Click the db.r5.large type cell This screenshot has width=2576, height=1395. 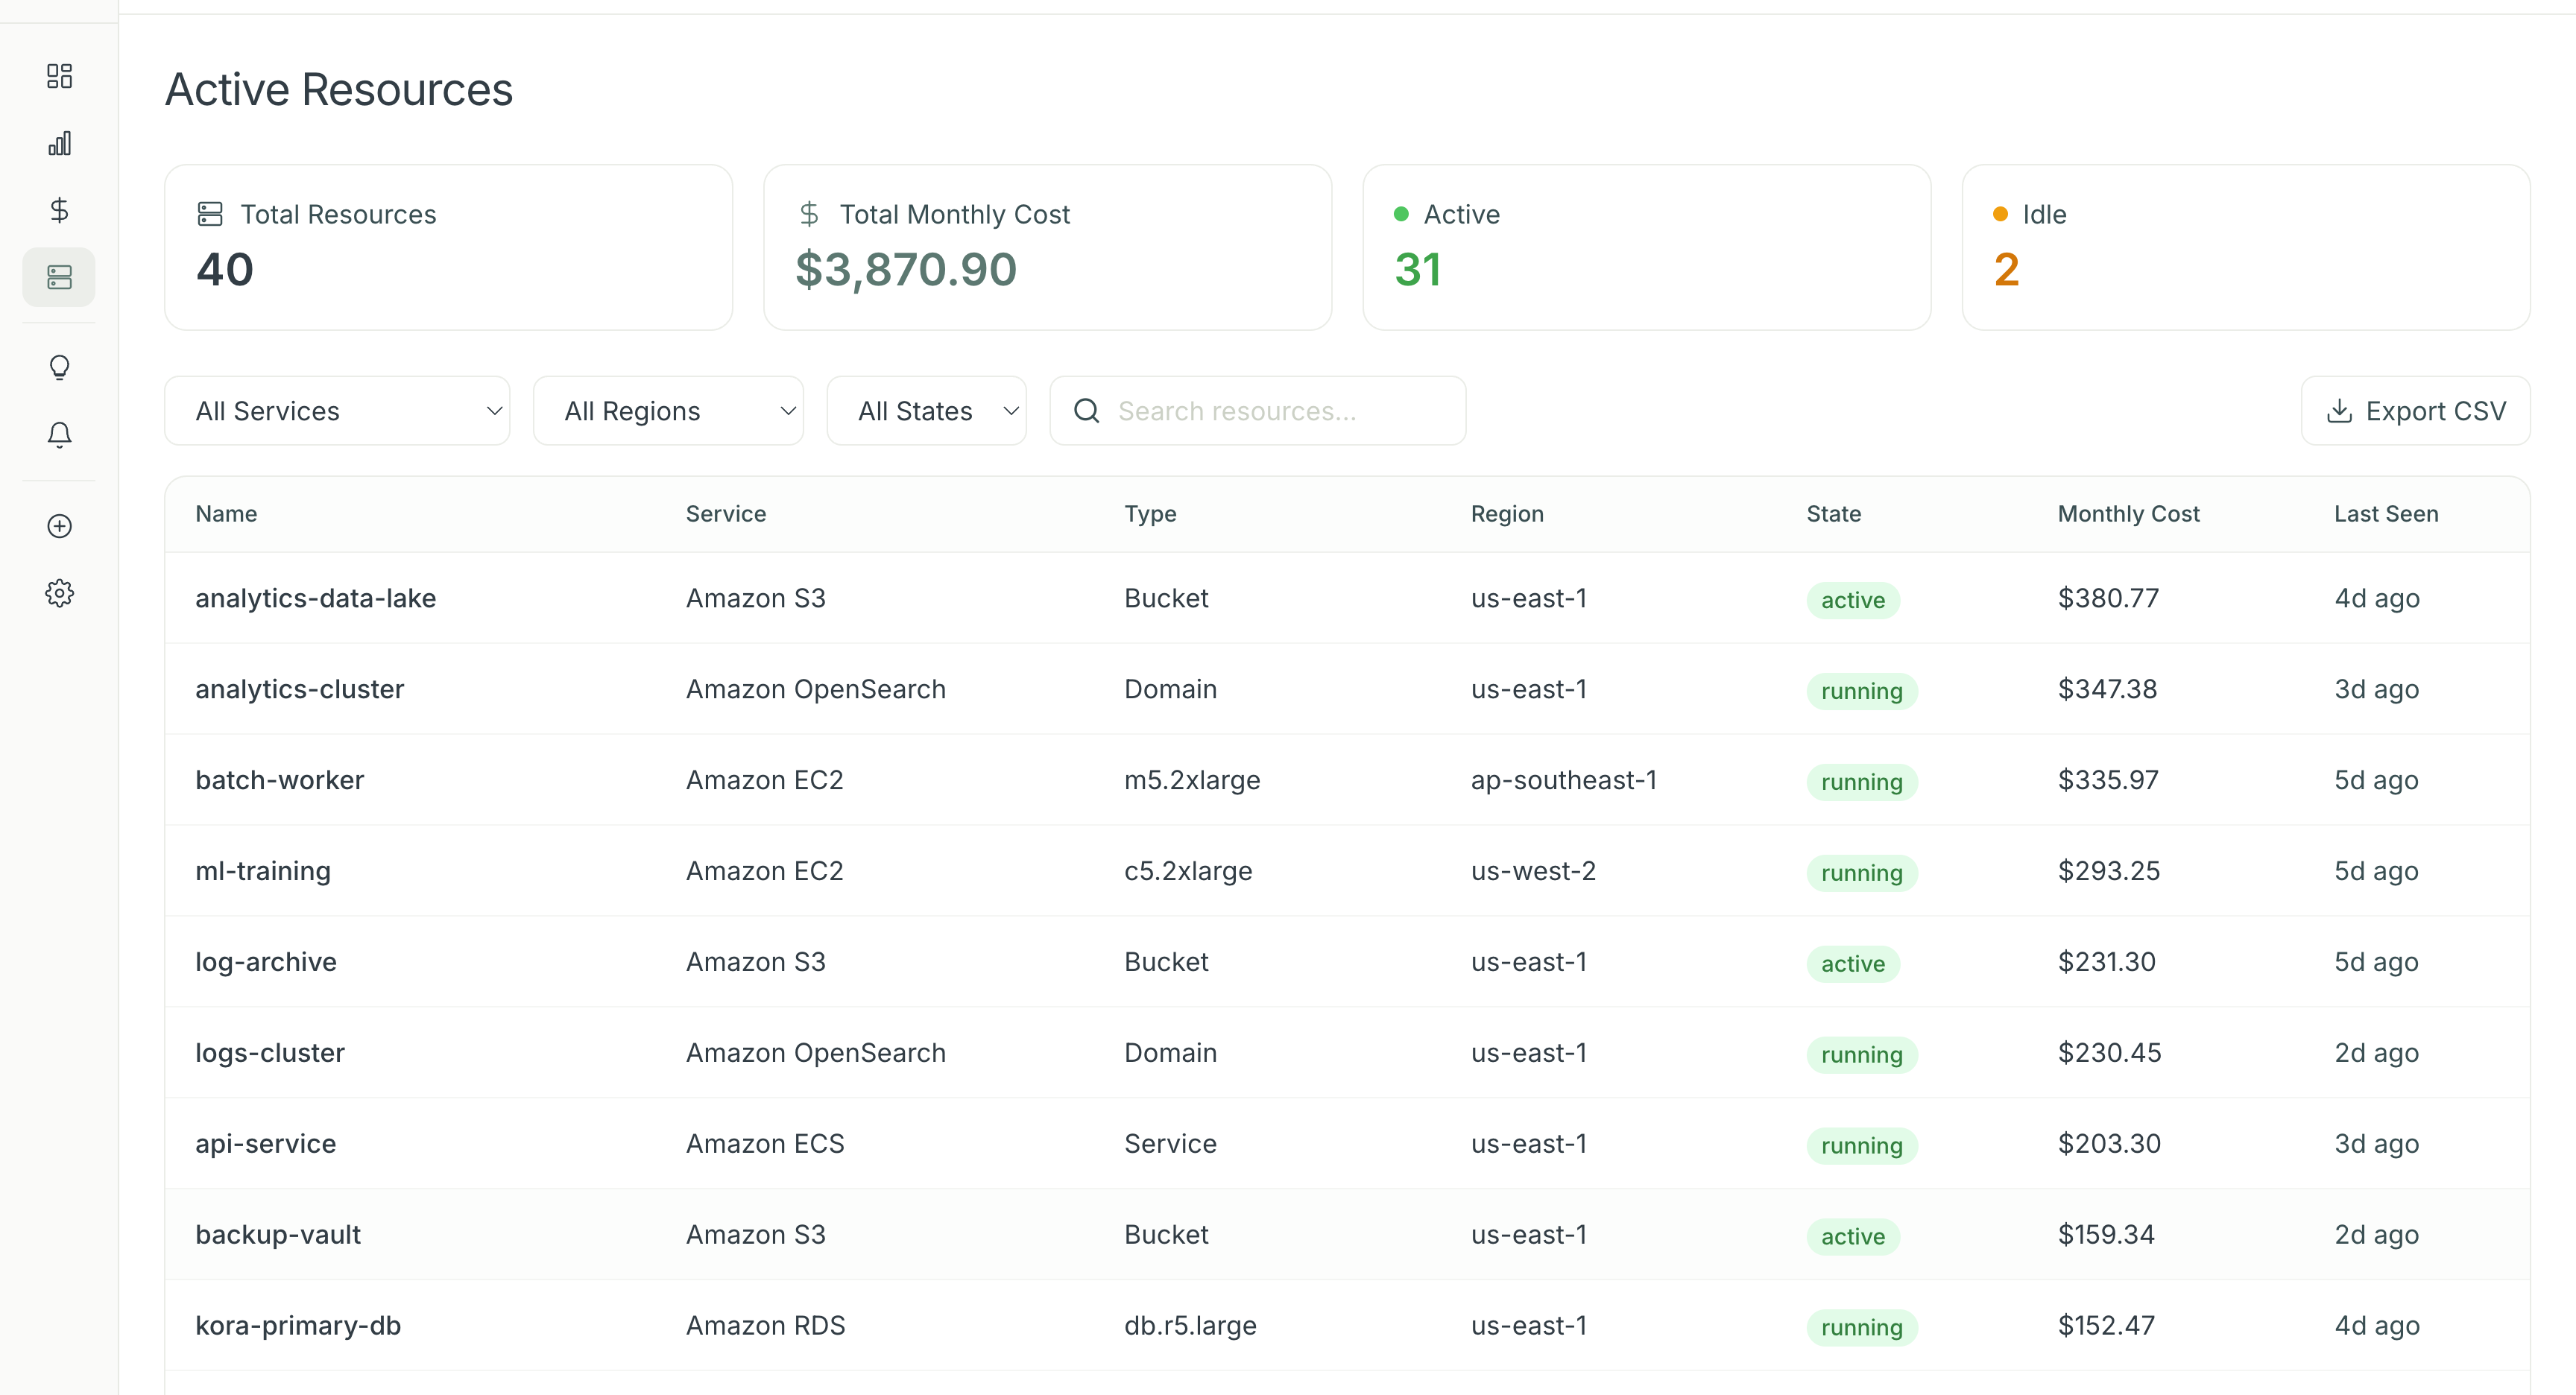1190,1326
